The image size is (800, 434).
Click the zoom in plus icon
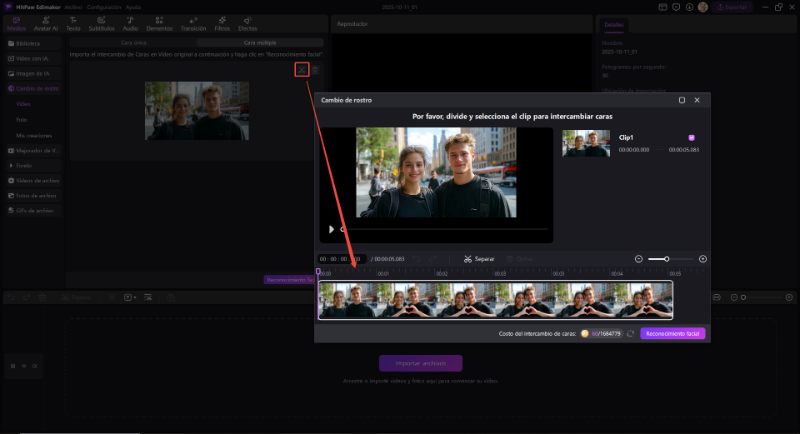pos(703,259)
